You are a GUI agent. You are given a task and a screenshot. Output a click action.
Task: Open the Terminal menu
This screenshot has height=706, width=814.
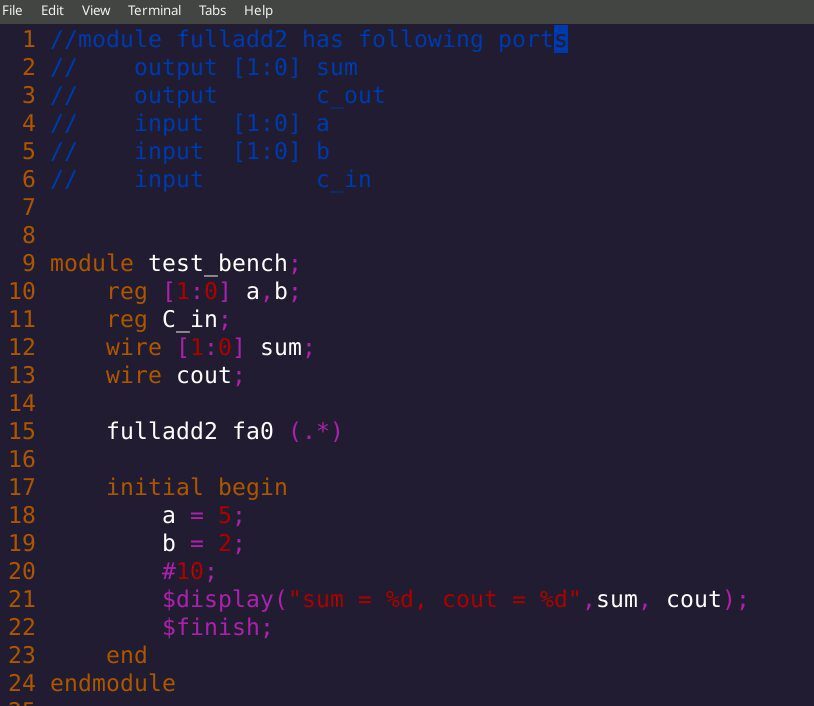click(154, 10)
